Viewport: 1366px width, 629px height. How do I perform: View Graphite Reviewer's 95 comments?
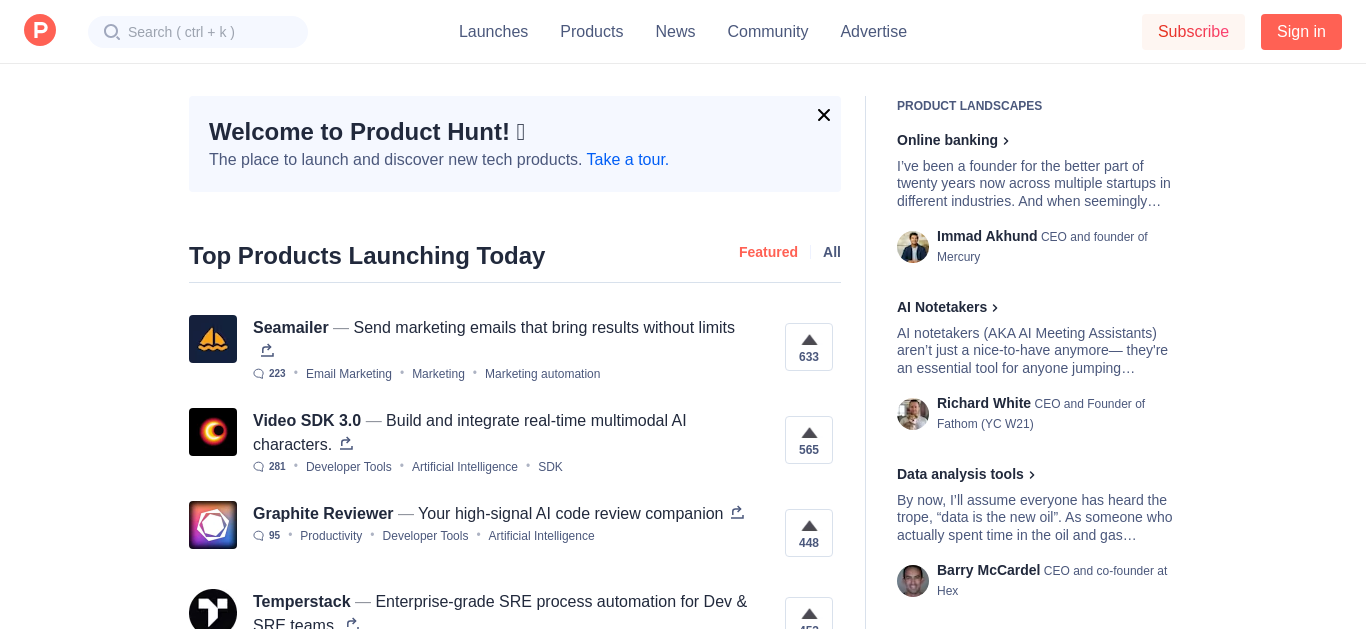pos(267,536)
